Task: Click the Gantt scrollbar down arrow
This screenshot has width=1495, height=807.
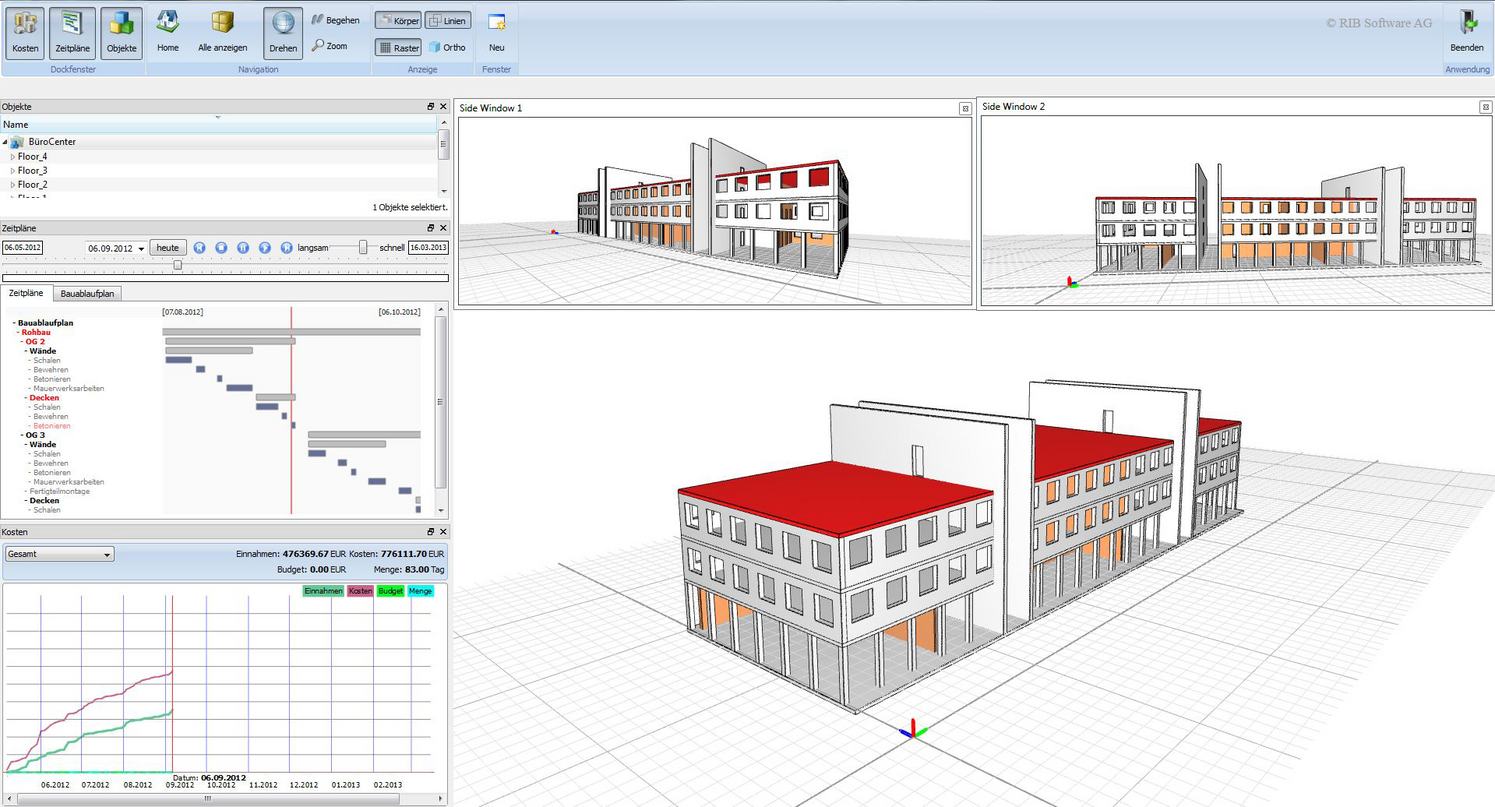Action: click(441, 509)
